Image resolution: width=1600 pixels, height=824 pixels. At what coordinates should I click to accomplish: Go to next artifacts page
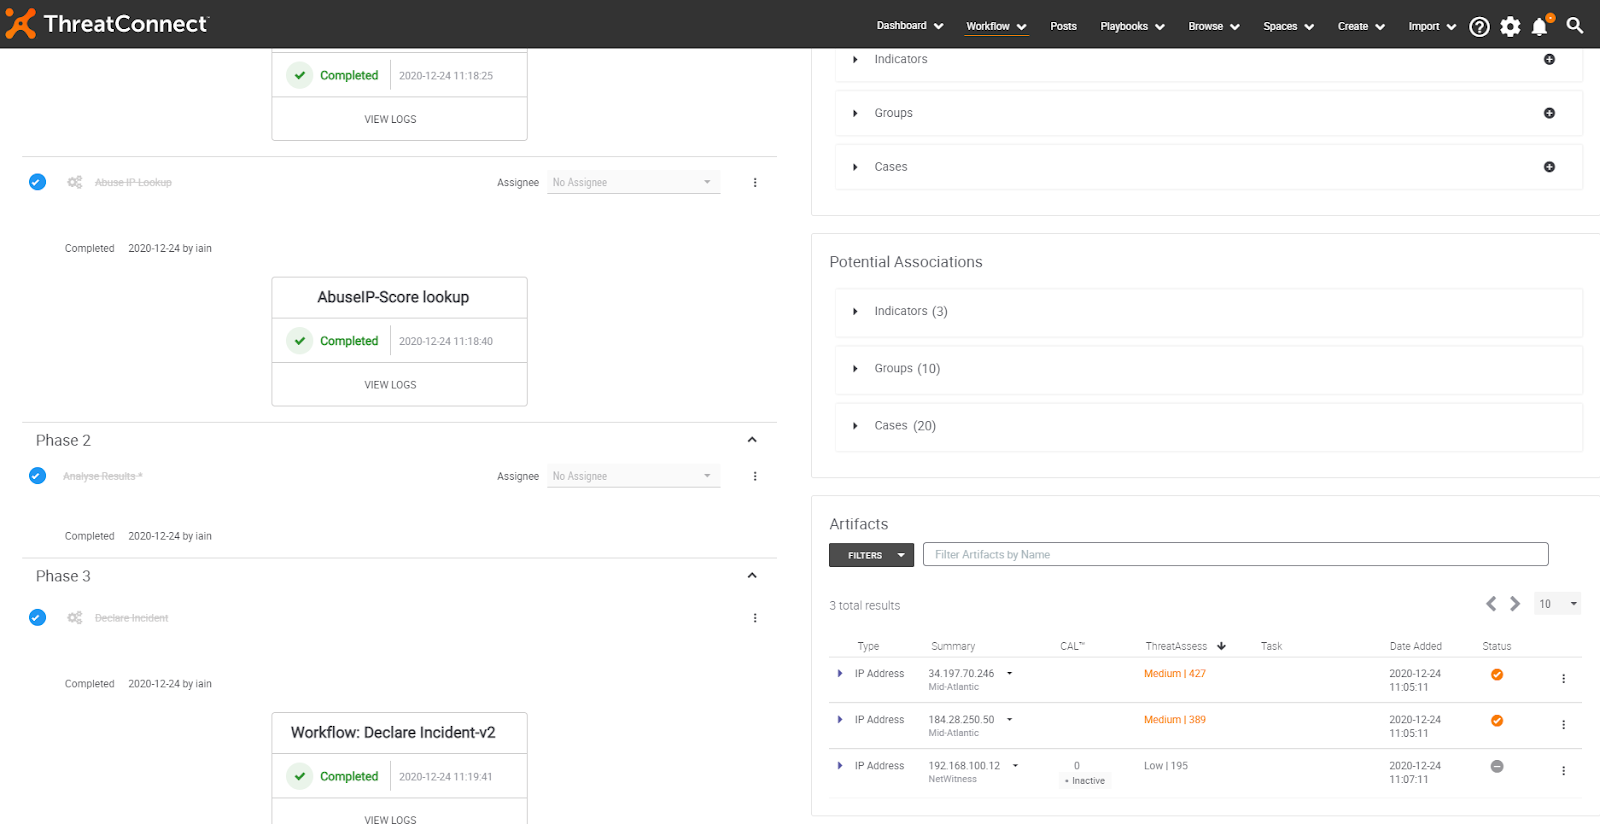point(1515,604)
